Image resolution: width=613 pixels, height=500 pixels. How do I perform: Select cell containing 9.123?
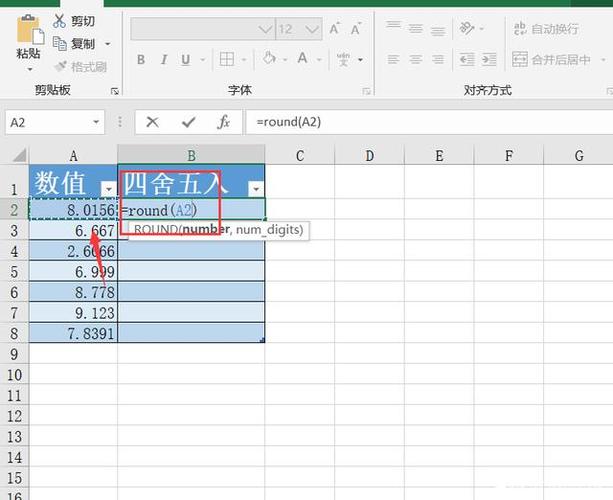pyautogui.click(x=73, y=313)
